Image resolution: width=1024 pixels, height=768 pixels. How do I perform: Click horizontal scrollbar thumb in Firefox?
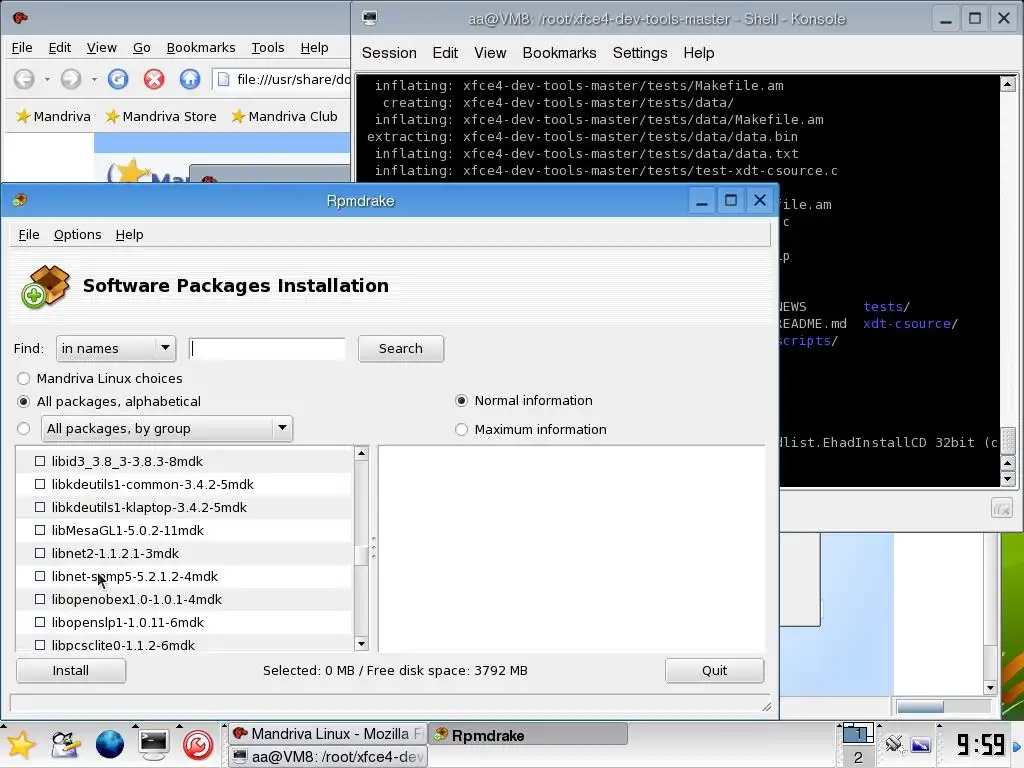coord(920,707)
